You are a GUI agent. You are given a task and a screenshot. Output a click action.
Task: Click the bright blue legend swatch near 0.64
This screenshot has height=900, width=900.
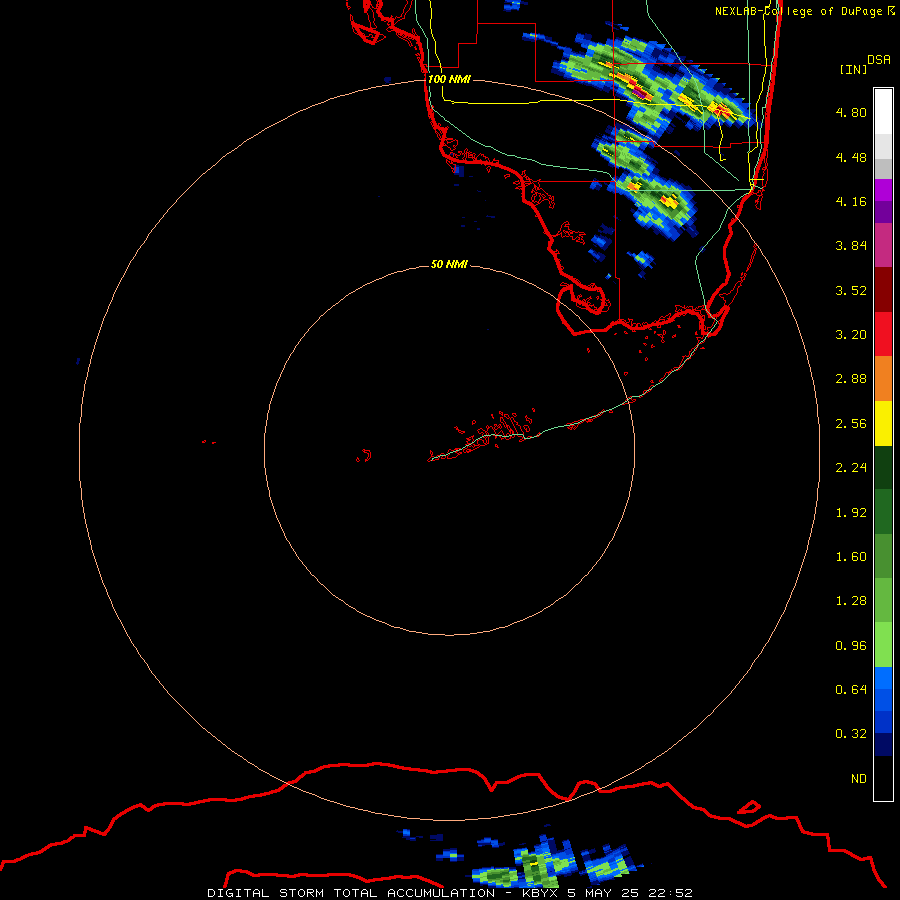click(883, 678)
